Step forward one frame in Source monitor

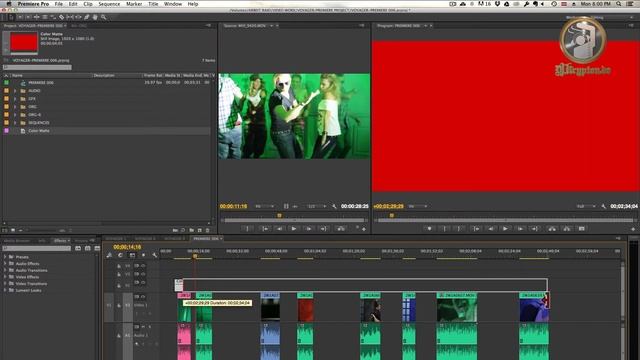pyautogui.click(x=309, y=229)
